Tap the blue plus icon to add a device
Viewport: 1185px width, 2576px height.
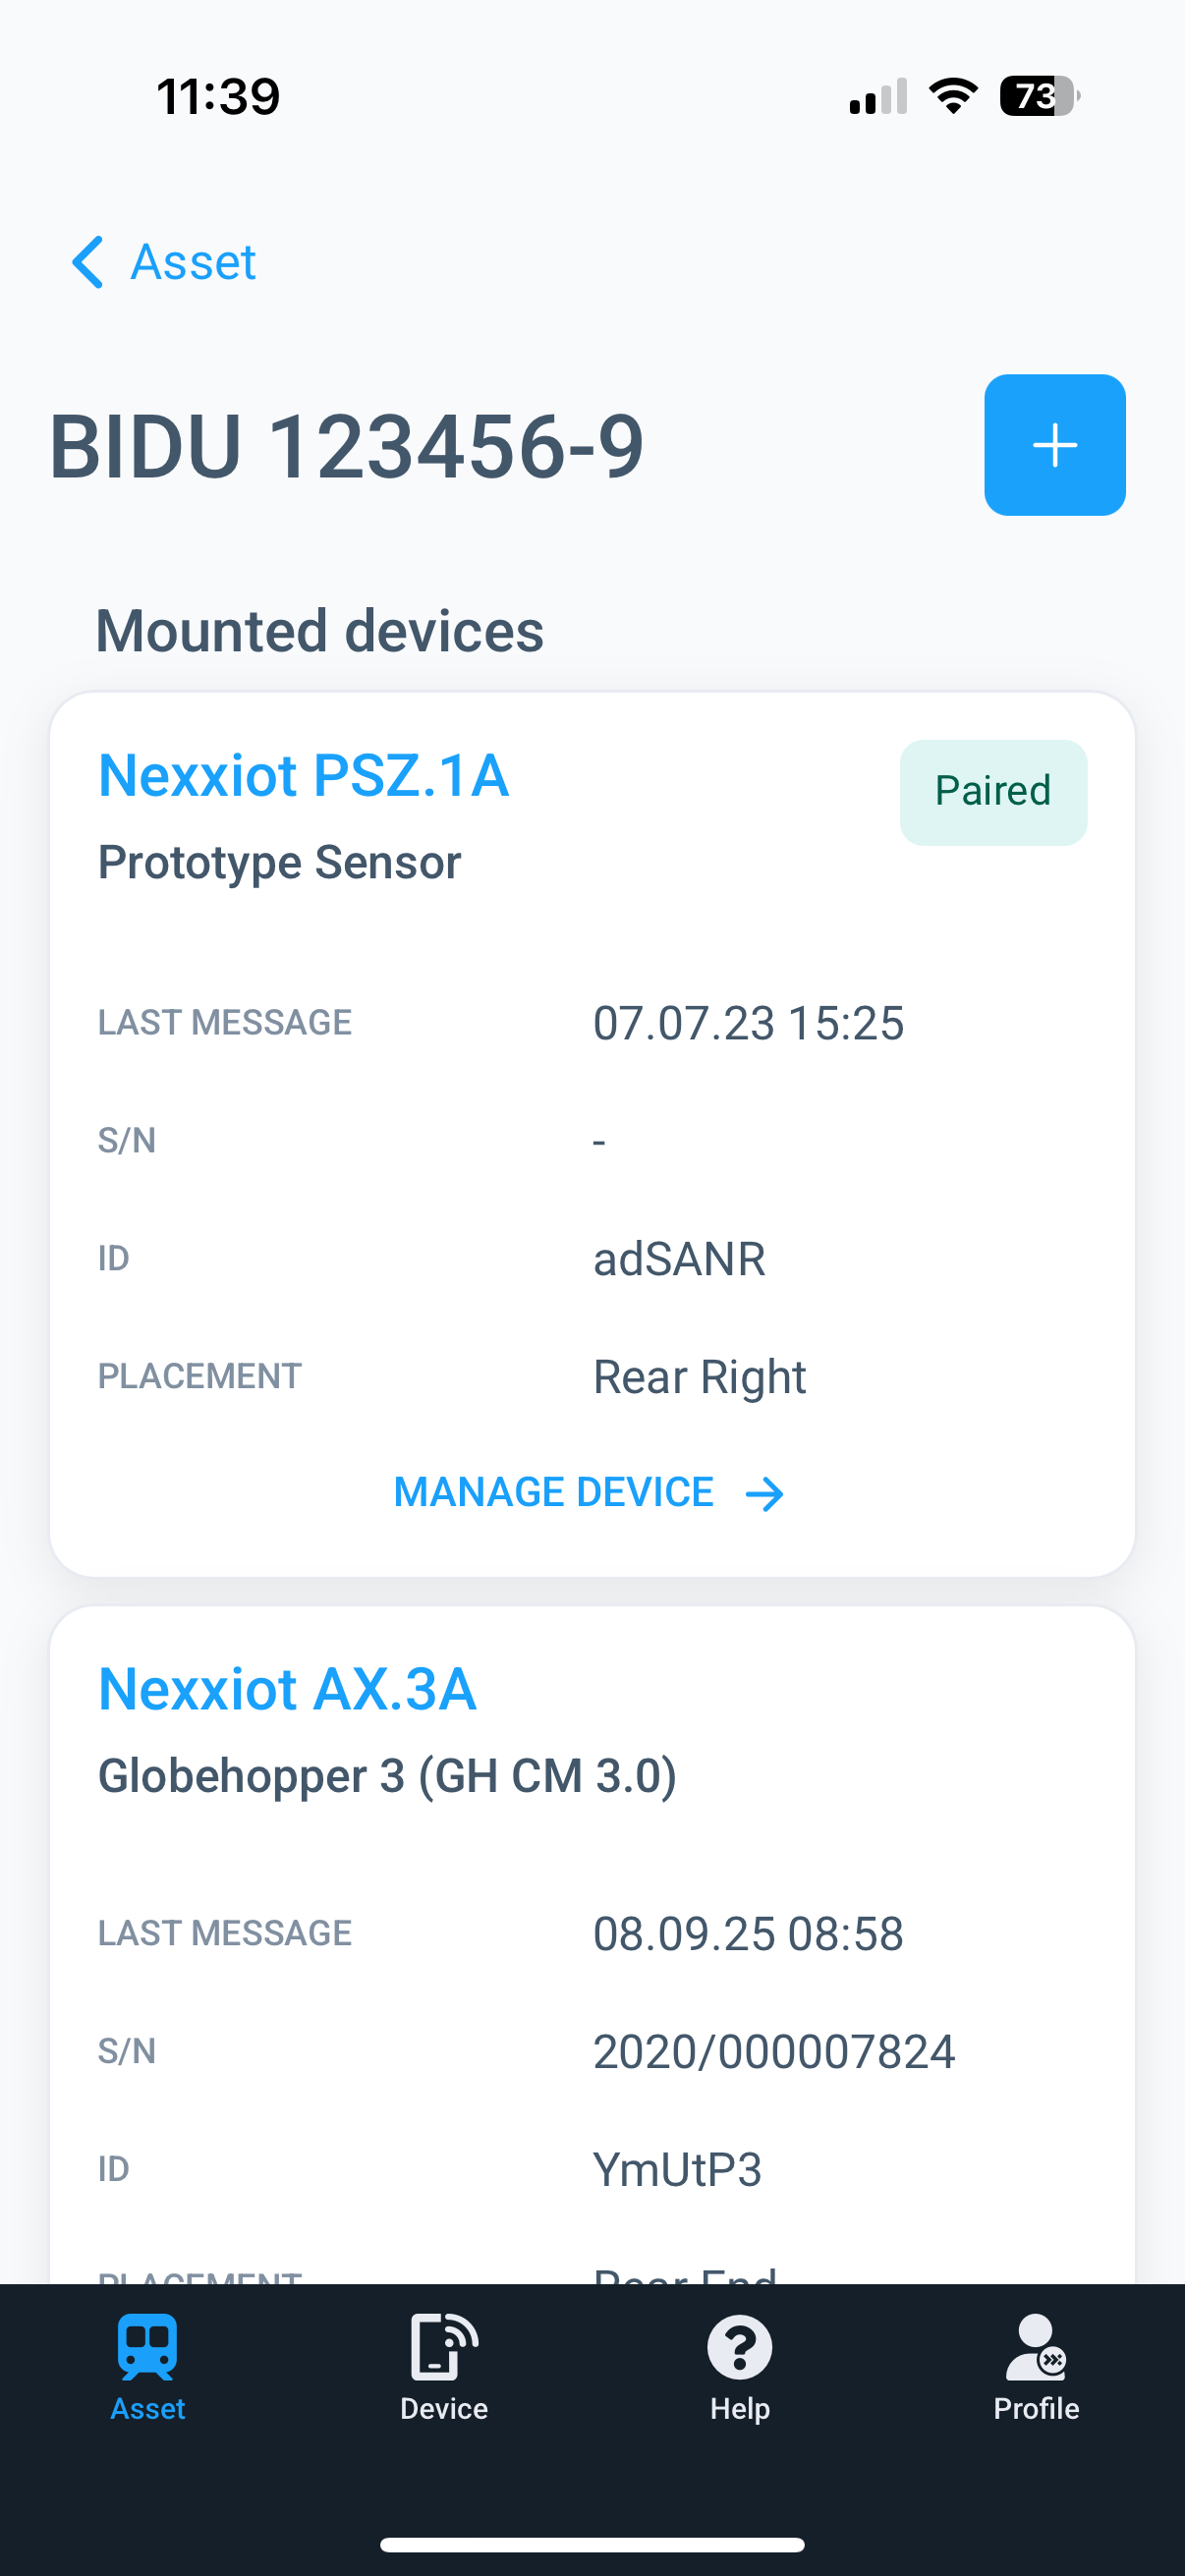click(x=1055, y=445)
